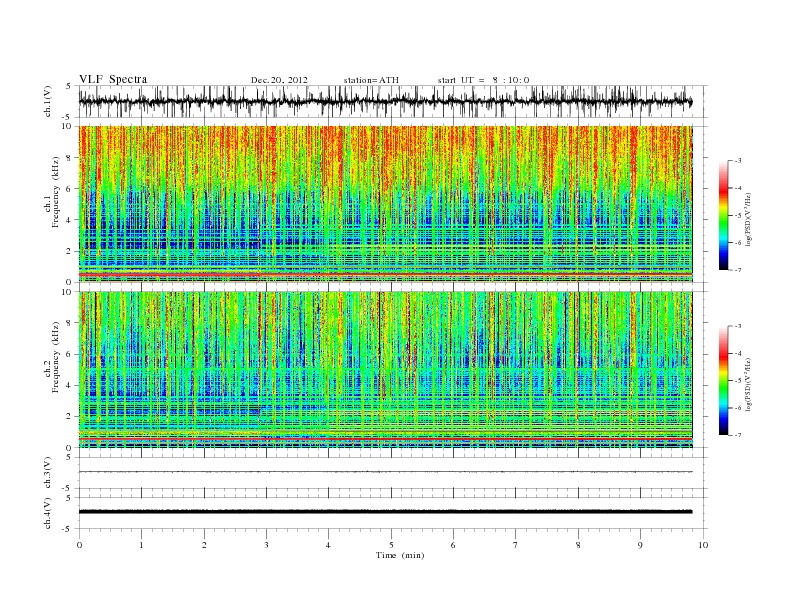Click the '6' tick on time axis
Image resolution: width=792 pixels, height=612 pixels.
click(454, 545)
